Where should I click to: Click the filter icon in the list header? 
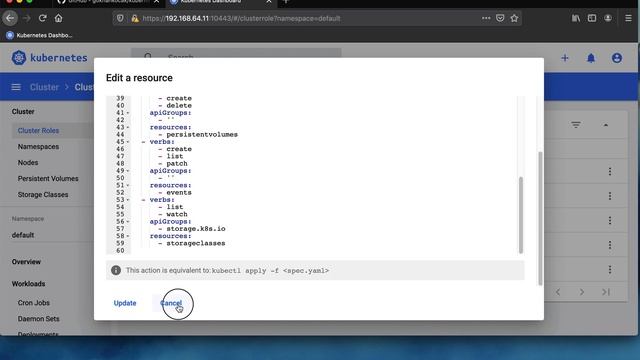(x=576, y=125)
